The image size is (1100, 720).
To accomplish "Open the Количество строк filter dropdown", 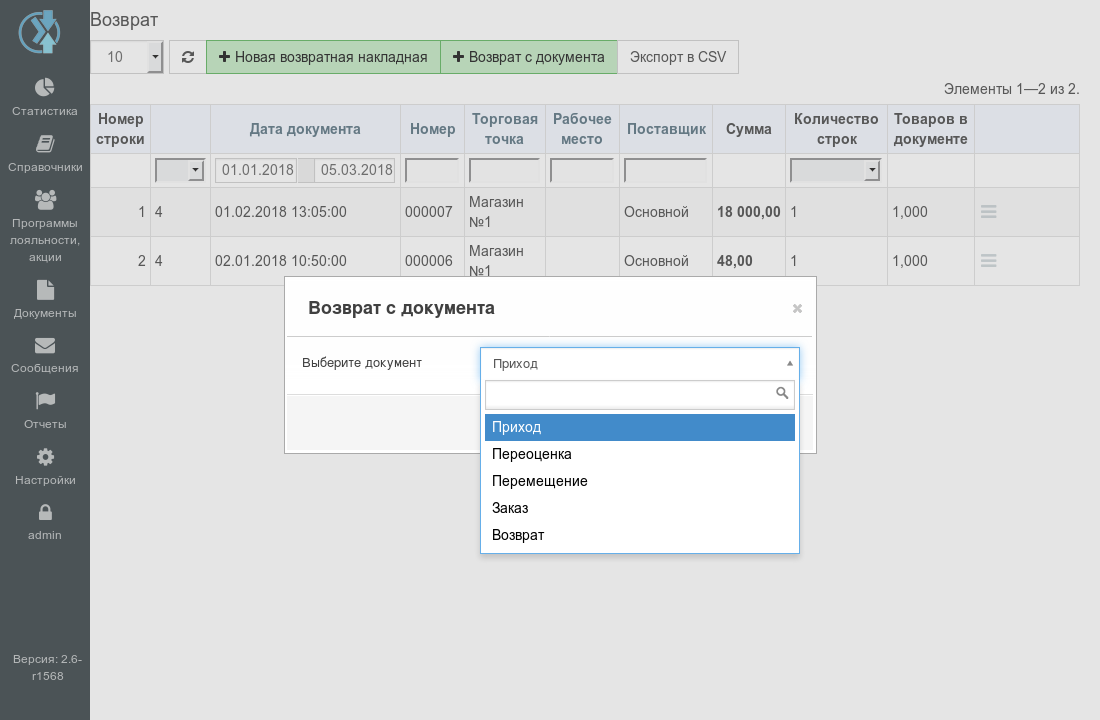I will click(x=835, y=170).
